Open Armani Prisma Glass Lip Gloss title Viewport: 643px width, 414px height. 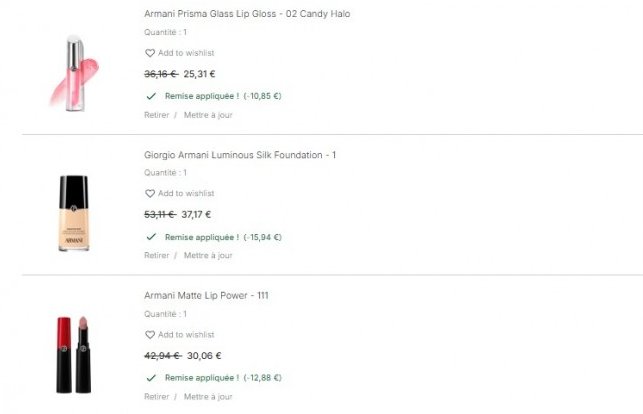click(x=247, y=14)
